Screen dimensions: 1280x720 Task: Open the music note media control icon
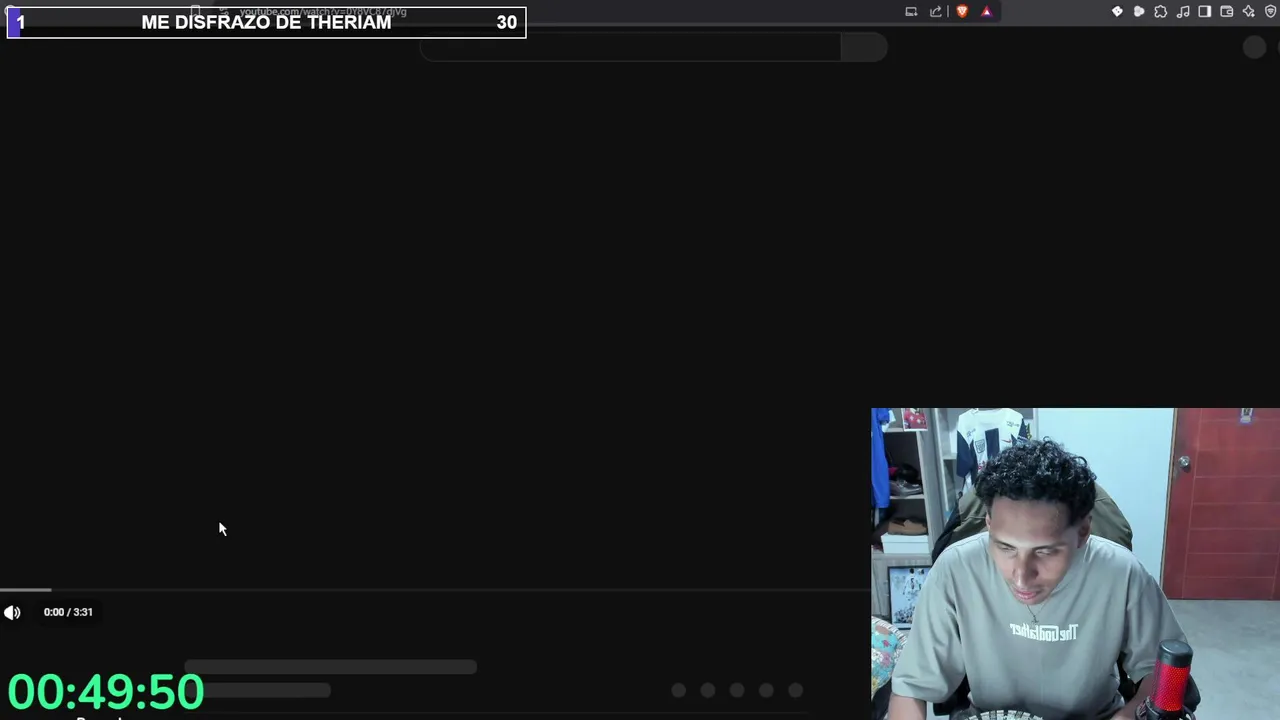[1183, 12]
